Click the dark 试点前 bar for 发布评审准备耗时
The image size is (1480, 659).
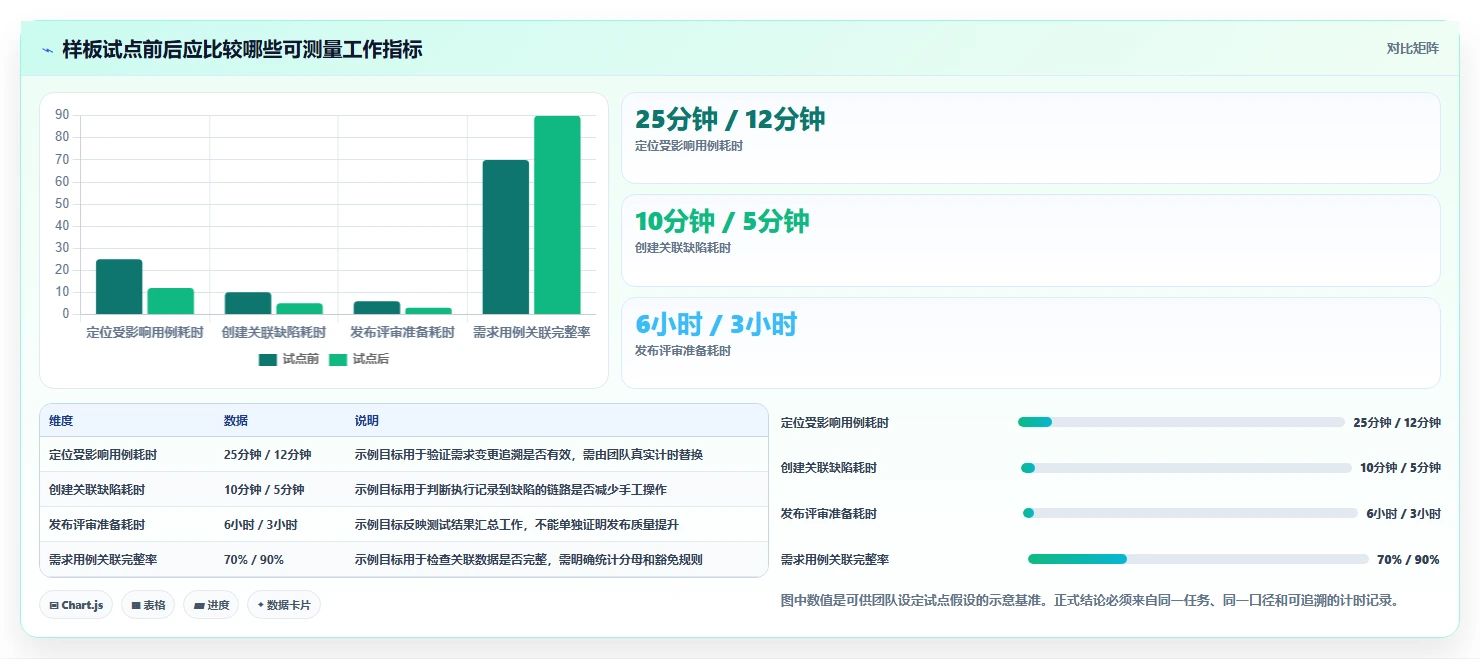tap(377, 308)
